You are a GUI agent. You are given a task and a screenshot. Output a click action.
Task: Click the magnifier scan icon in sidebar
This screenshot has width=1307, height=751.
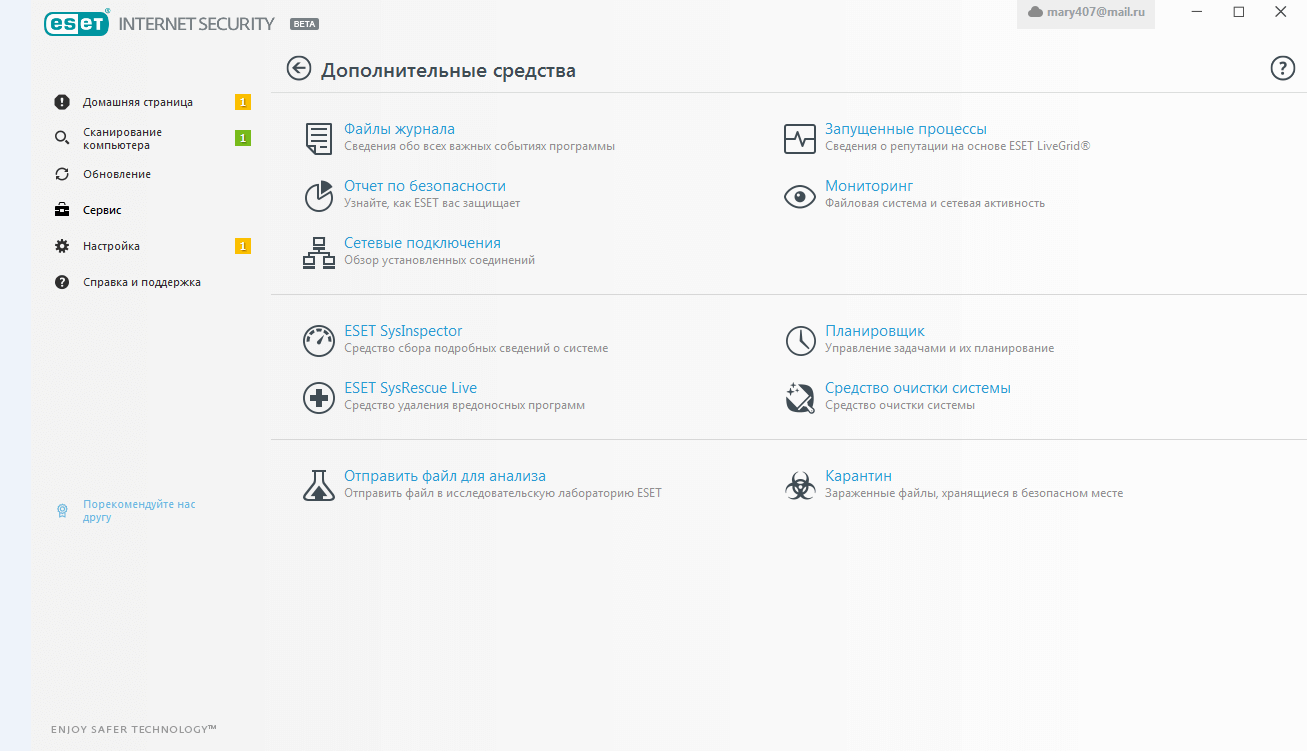pyautogui.click(x=62, y=138)
